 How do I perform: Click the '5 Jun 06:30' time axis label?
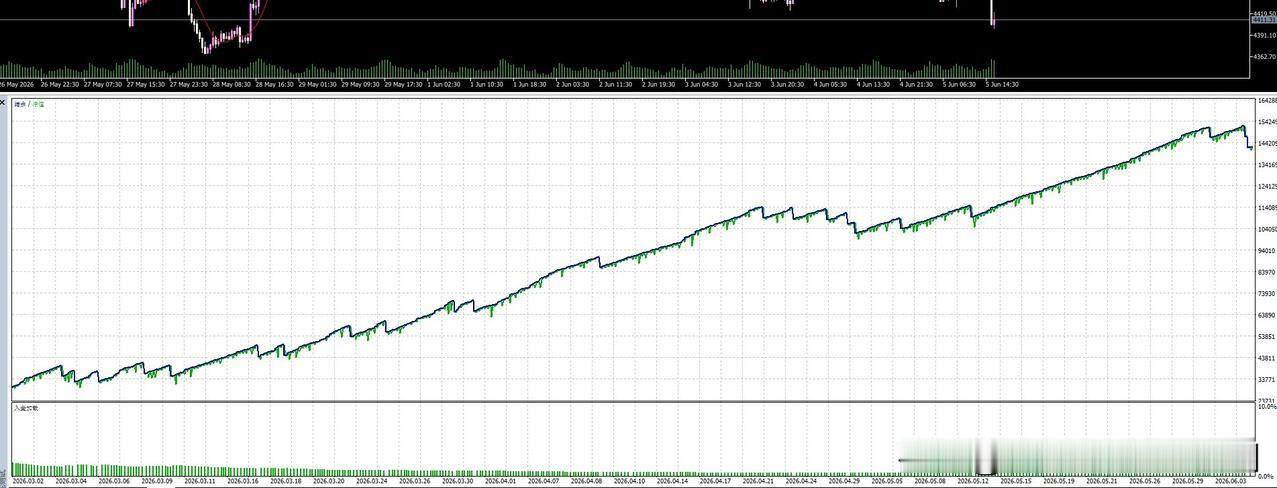pos(959,84)
